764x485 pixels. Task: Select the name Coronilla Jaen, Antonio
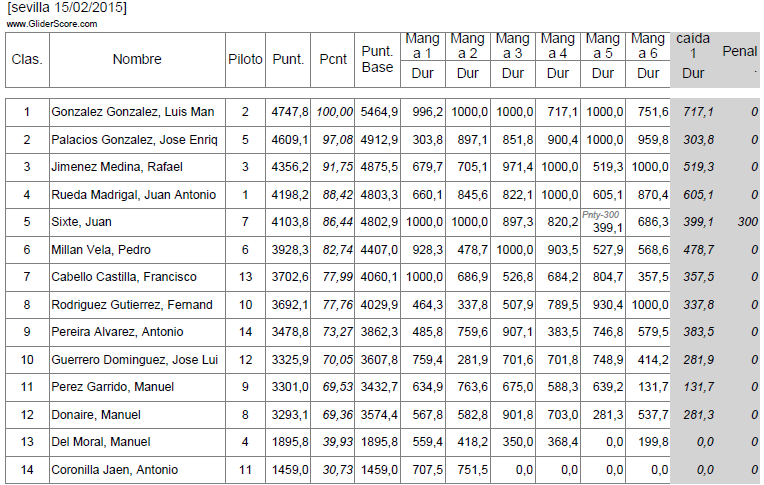coord(115,469)
